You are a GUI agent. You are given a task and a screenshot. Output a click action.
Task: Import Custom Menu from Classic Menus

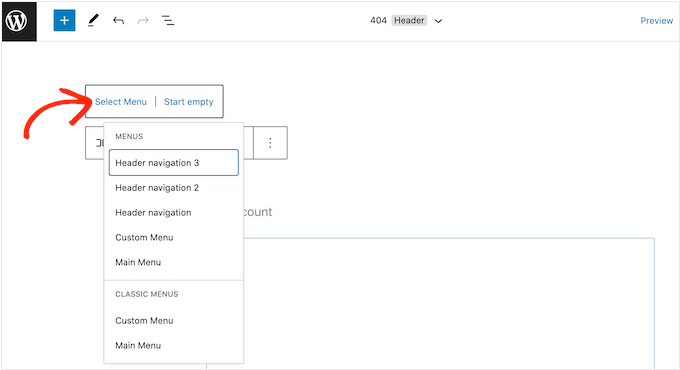[x=173, y=321]
